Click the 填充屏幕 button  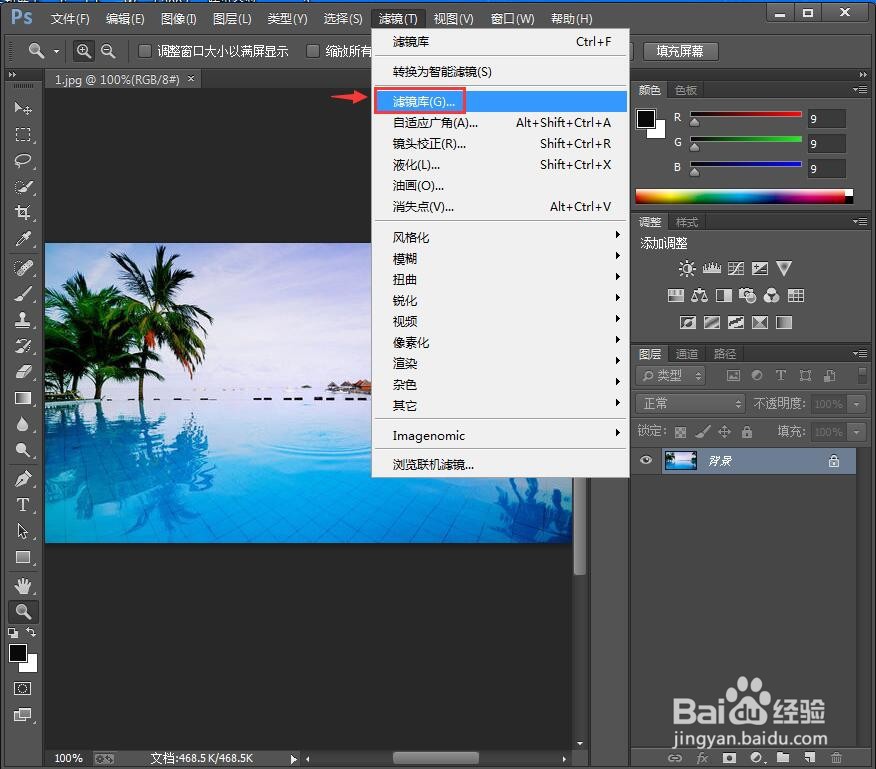pos(680,51)
